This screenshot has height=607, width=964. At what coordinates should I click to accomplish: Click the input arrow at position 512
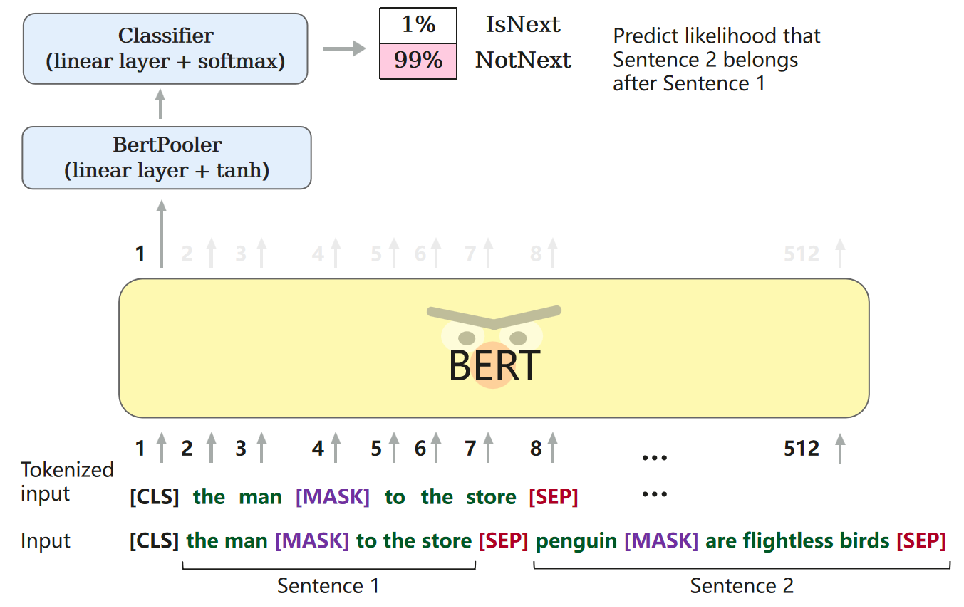(x=840, y=447)
